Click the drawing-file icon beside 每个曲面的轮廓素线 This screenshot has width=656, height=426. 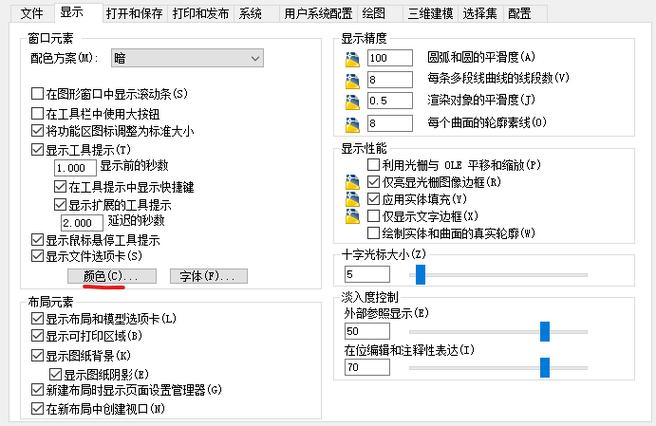pyautogui.click(x=352, y=124)
